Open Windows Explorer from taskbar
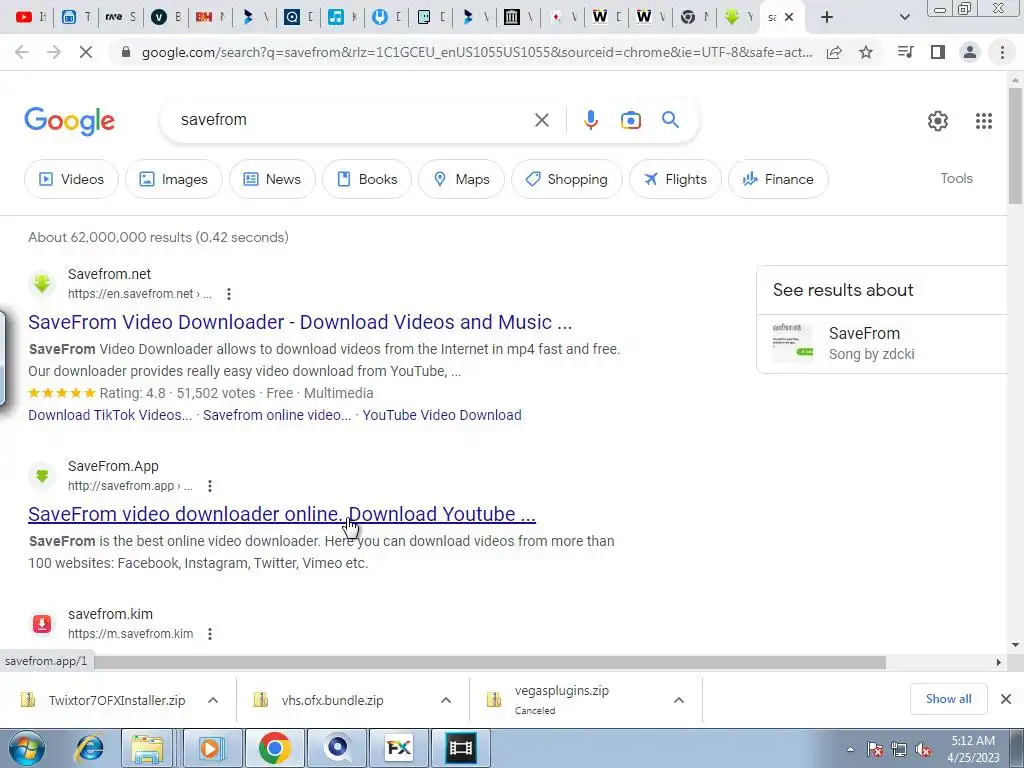Viewport: 1024px width, 768px height. click(147, 748)
